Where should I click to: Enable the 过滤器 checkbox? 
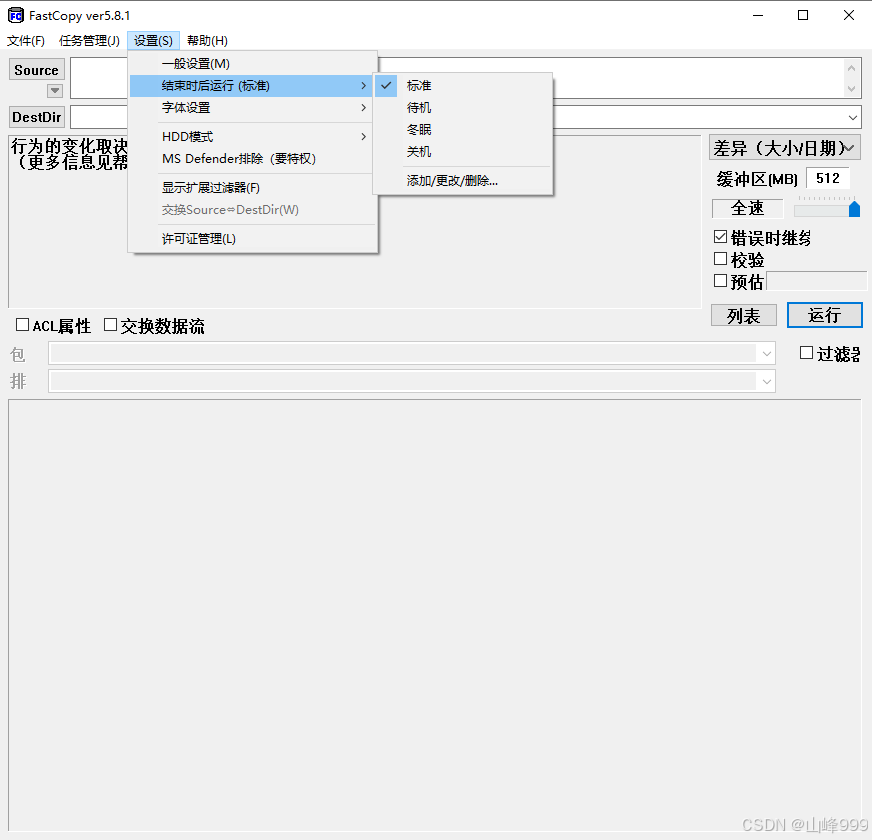(x=806, y=353)
